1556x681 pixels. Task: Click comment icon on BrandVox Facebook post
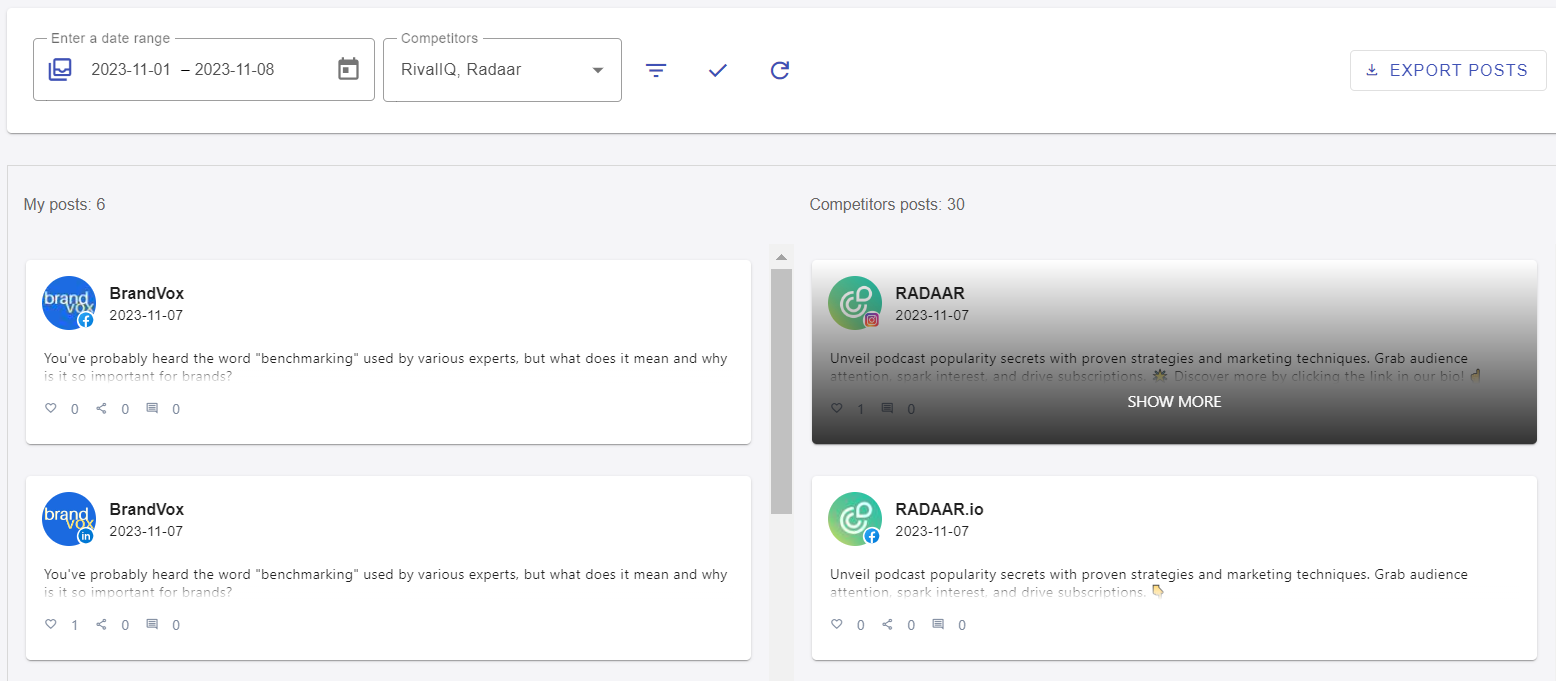[152, 408]
